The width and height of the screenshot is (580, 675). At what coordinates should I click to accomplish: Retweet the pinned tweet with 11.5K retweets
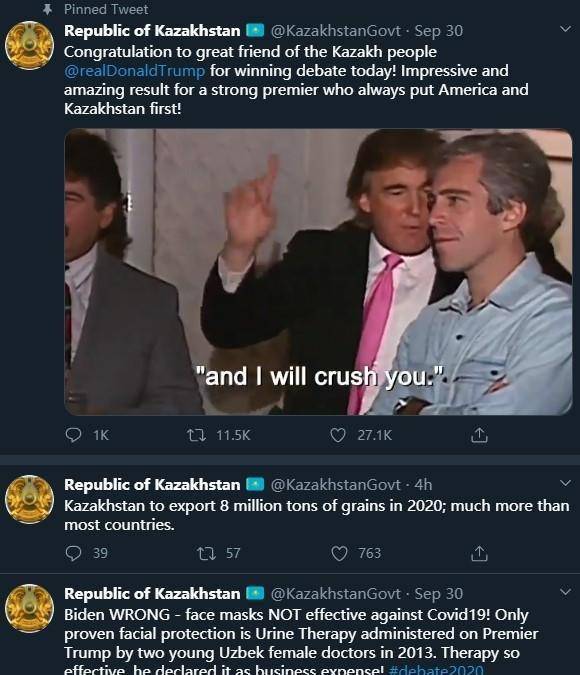click(196, 435)
